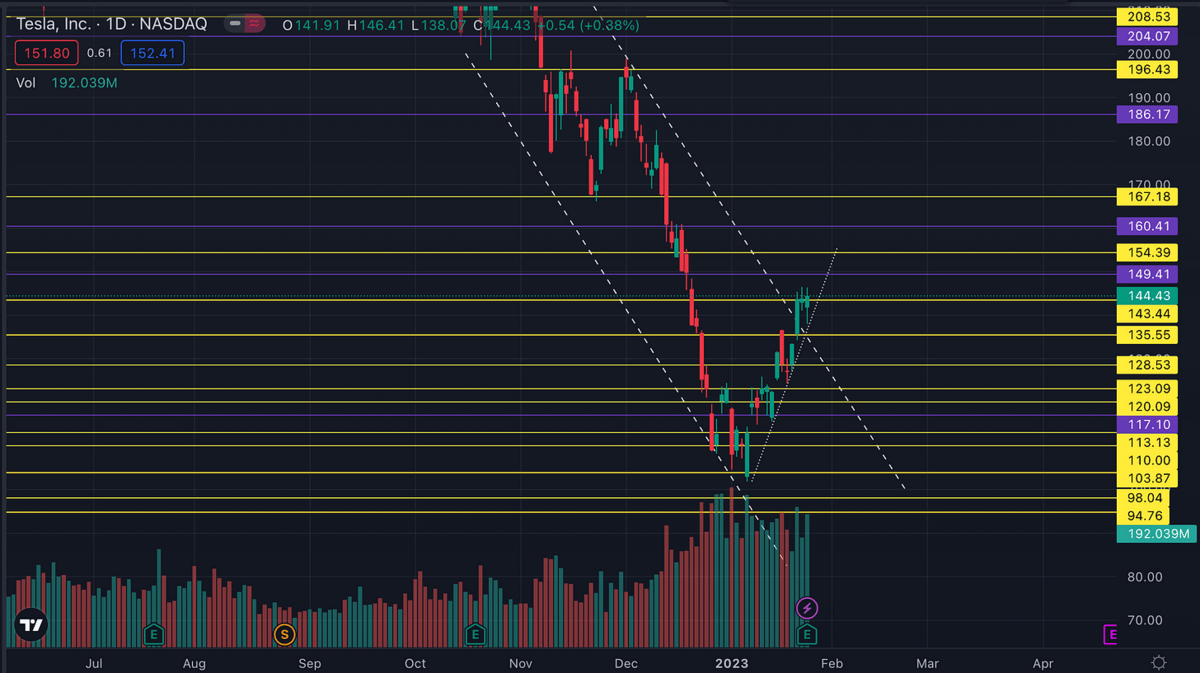
Task: Click the 2023 label on time axis
Action: 731,663
